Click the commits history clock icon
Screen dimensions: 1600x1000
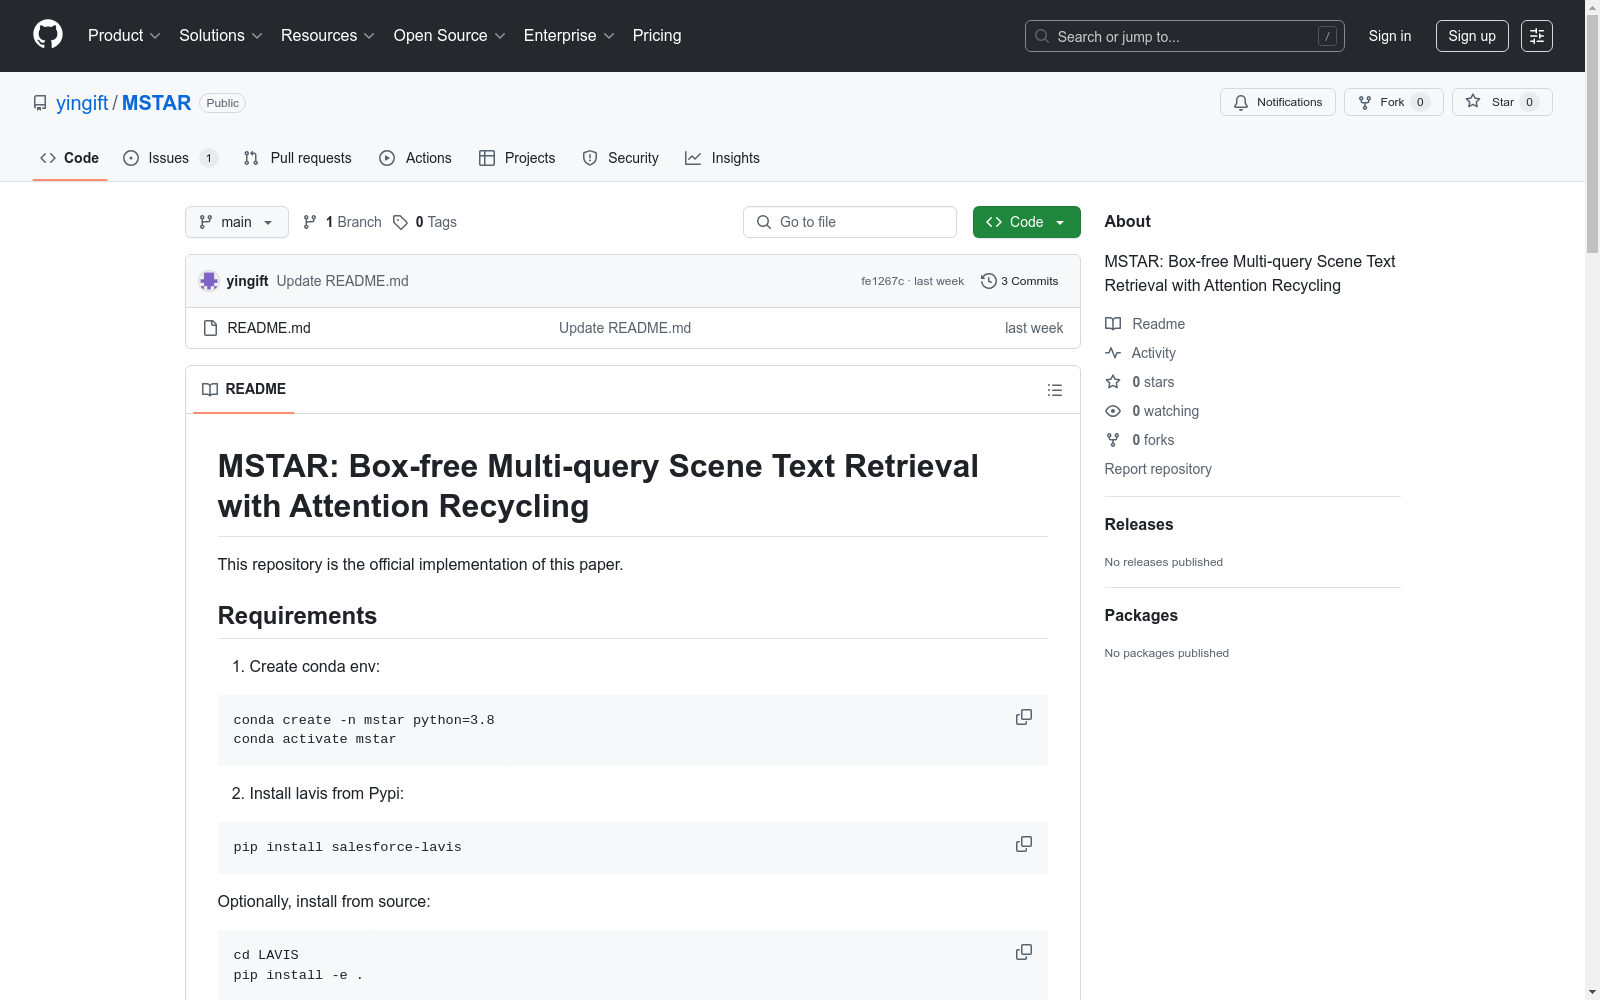coord(989,281)
